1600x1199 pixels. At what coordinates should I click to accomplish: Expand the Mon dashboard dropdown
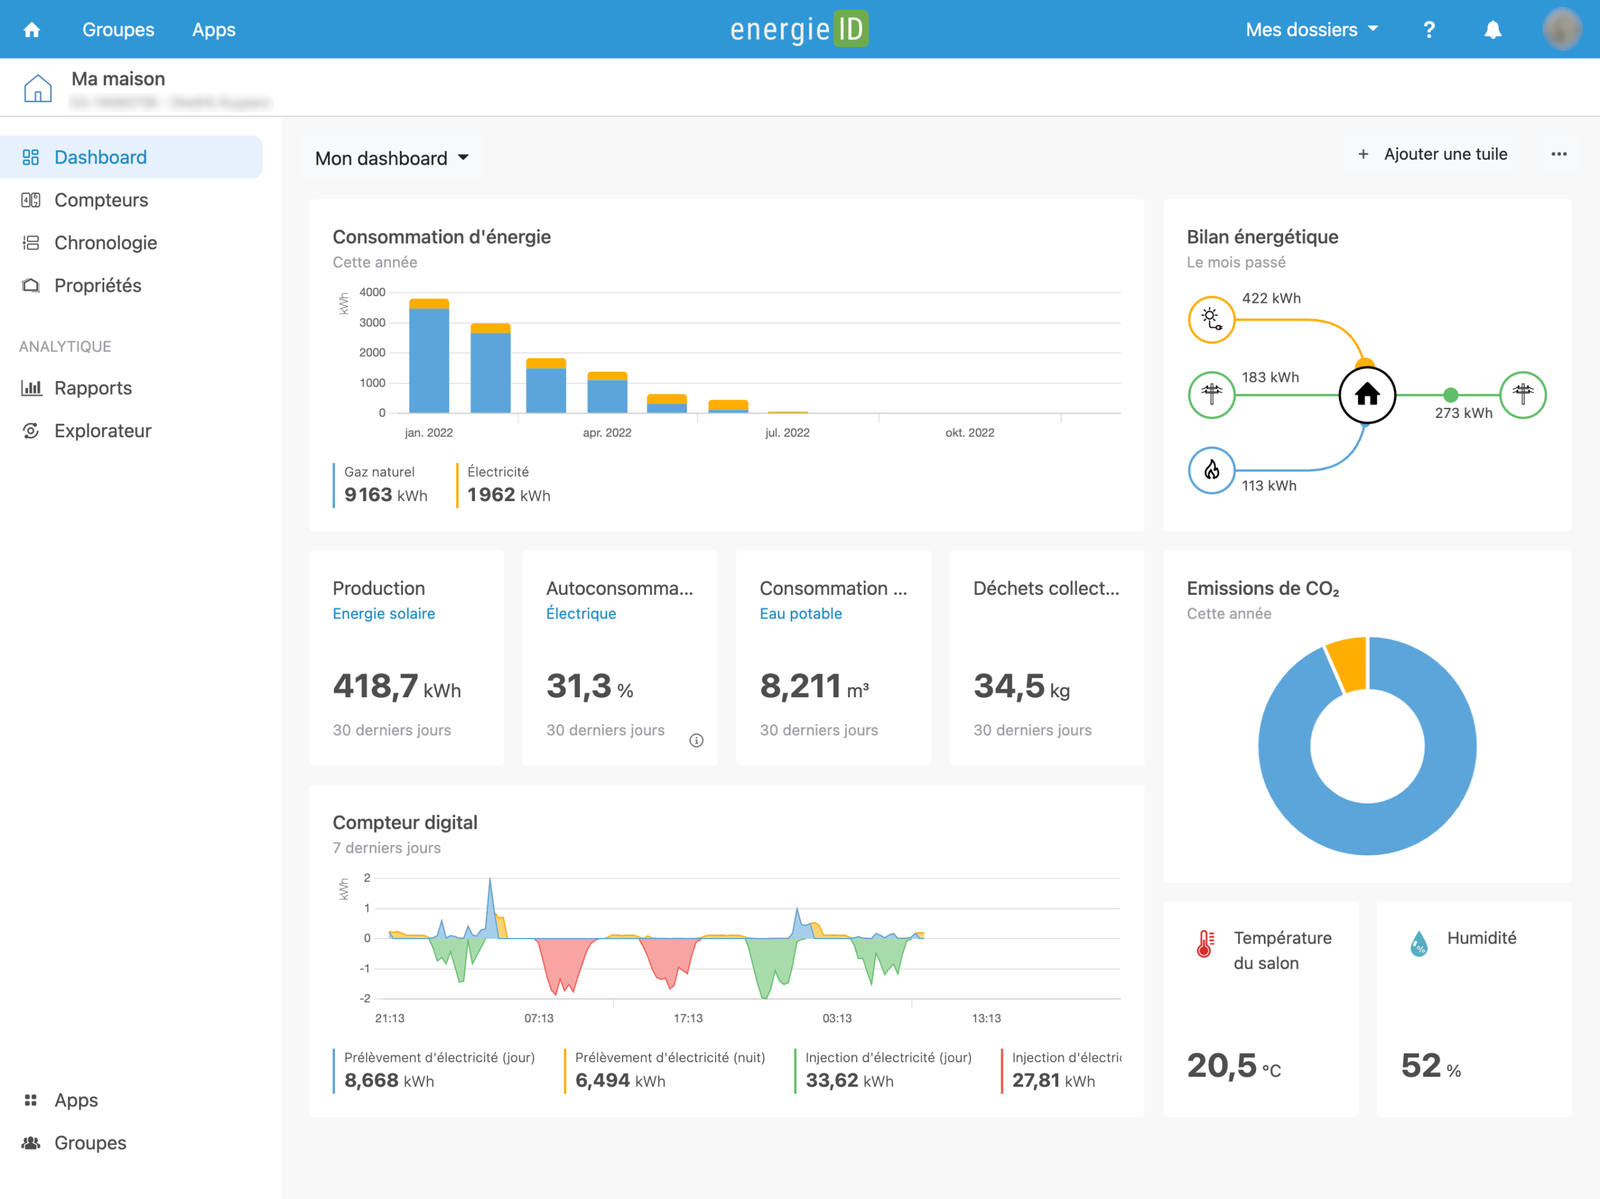(392, 158)
